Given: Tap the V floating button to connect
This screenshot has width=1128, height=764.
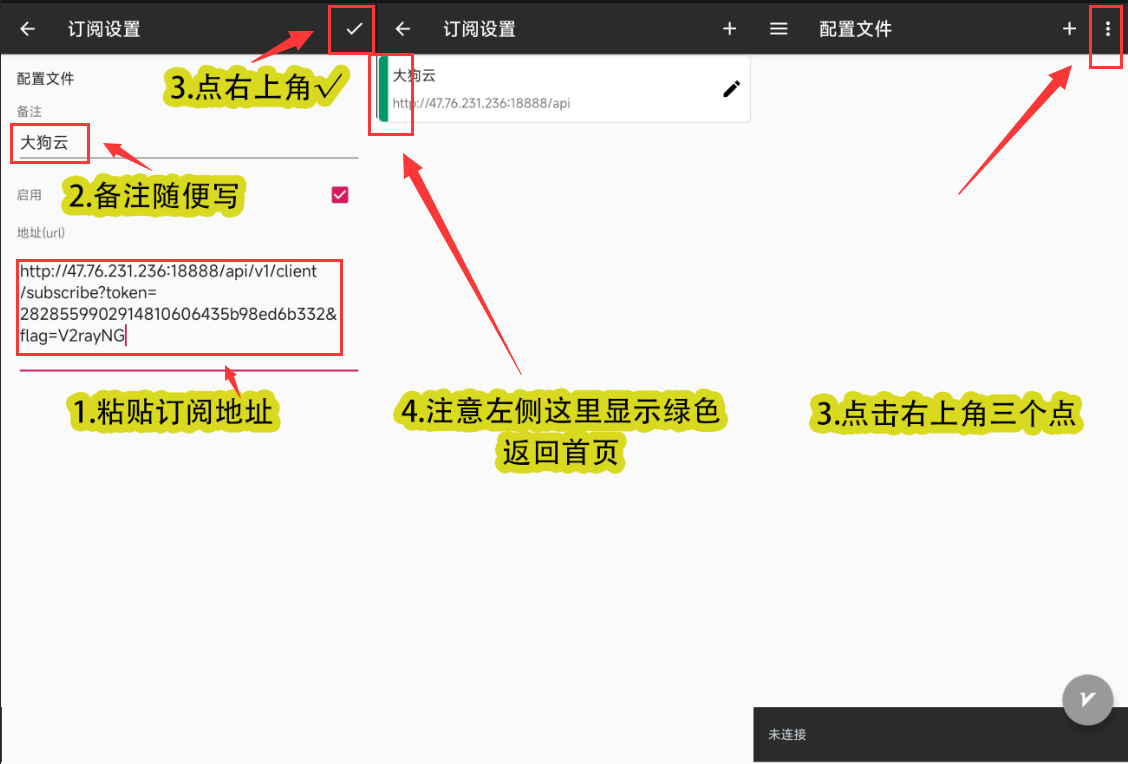Looking at the screenshot, I should (x=1087, y=700).
